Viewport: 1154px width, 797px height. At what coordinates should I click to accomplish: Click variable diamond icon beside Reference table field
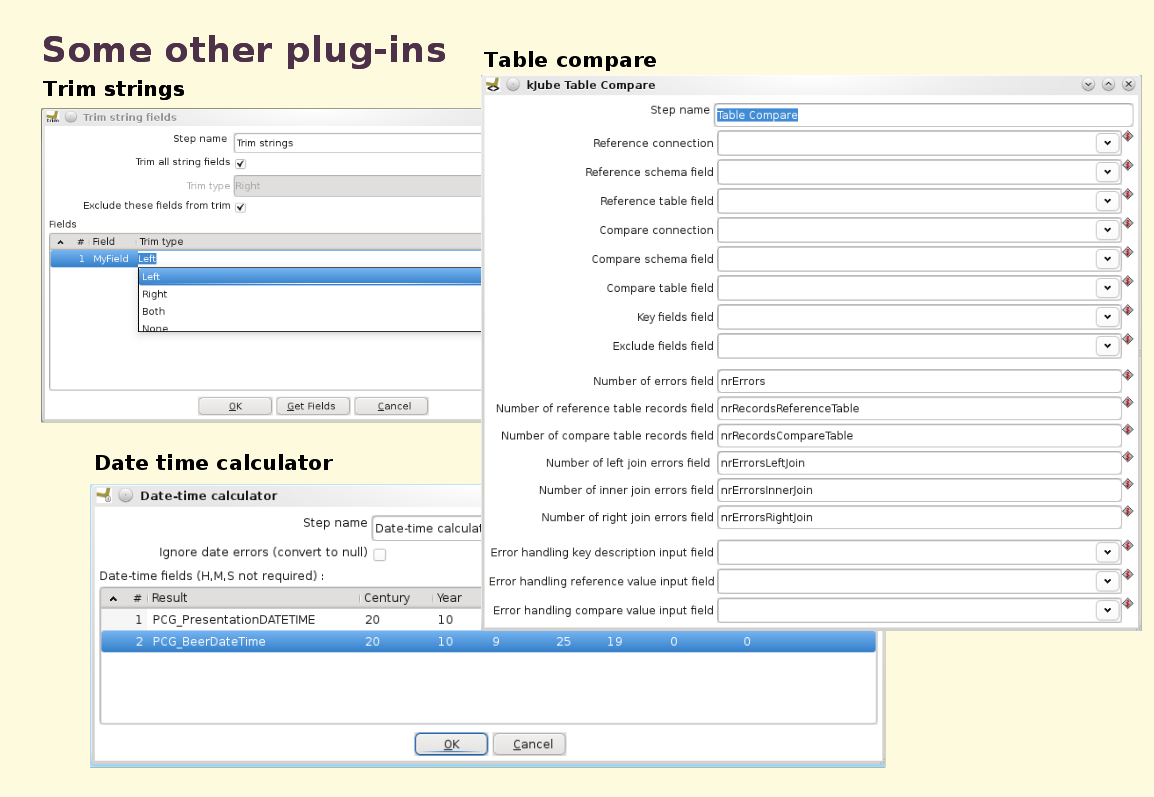(1128, 194)
